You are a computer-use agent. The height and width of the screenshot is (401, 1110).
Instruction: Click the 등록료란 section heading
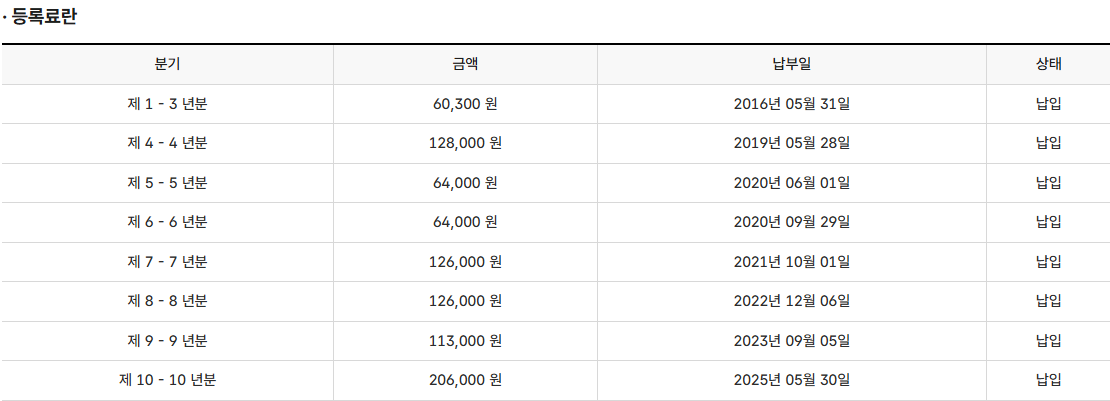click(43, 17)
